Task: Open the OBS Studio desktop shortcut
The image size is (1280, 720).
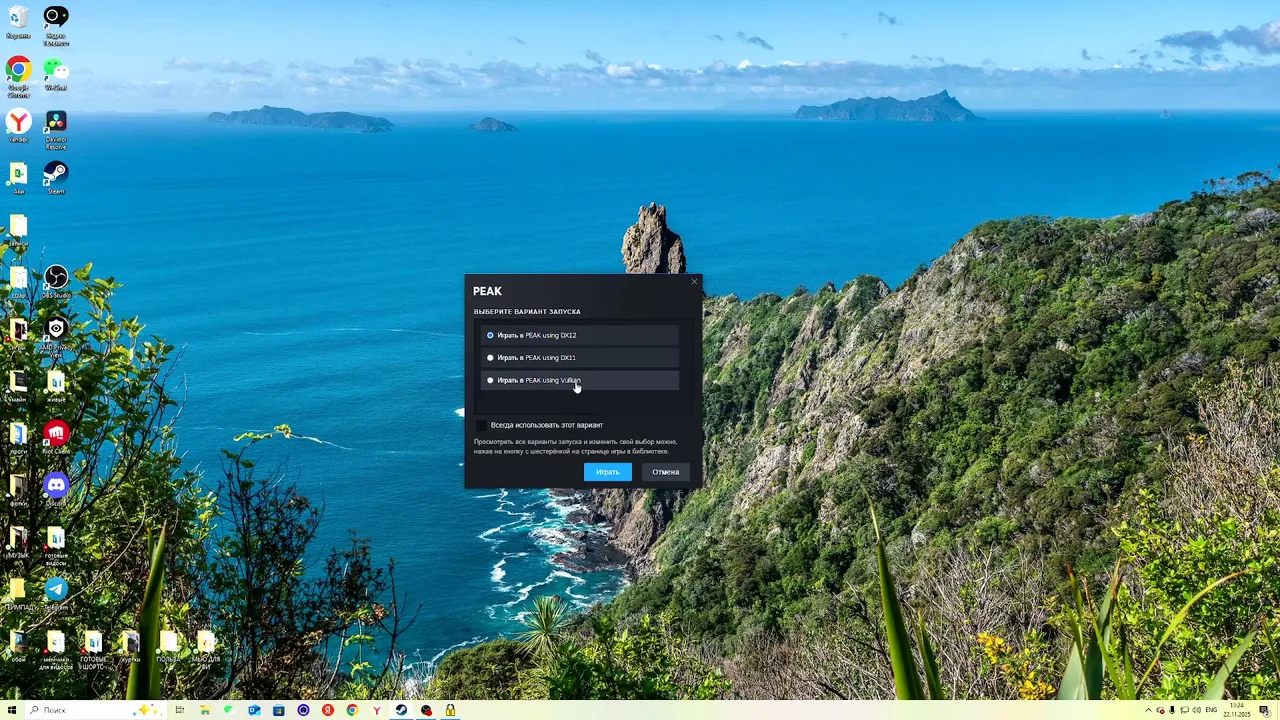Action: click(x=56, y=281)
